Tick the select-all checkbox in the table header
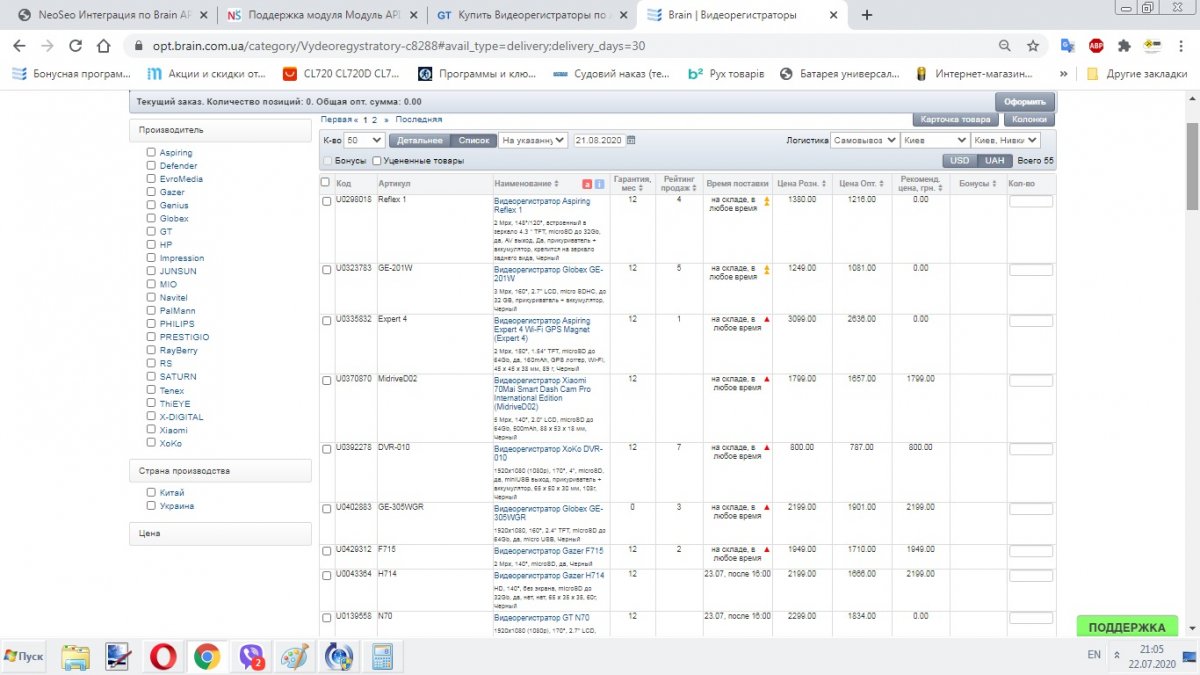This screenshot has width=1200, height=675. [325, 182]
